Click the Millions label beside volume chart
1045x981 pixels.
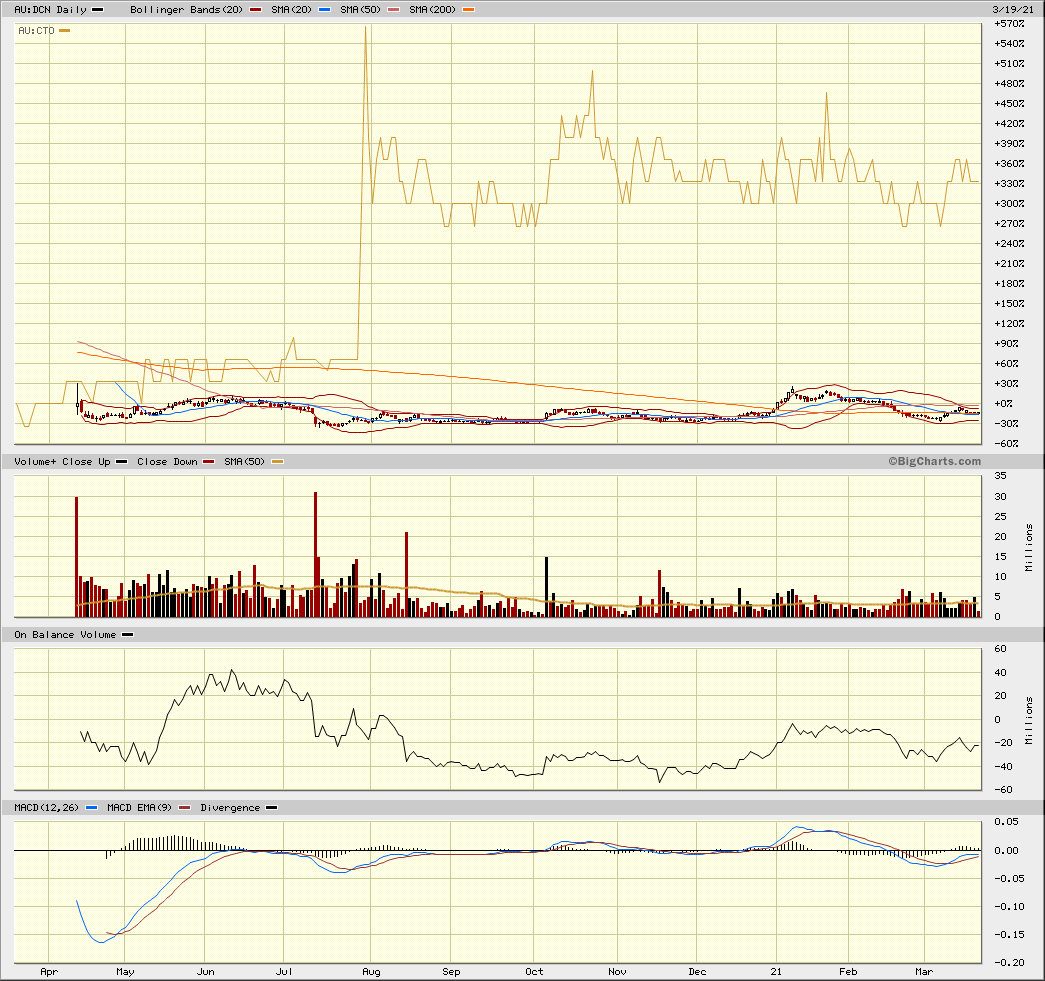(1029, 547)
